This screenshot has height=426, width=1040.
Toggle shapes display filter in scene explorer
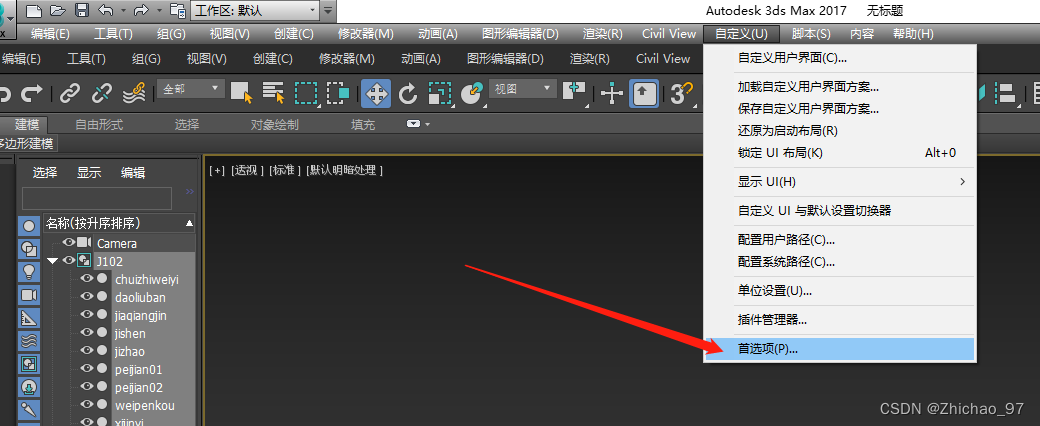(29, 249)
